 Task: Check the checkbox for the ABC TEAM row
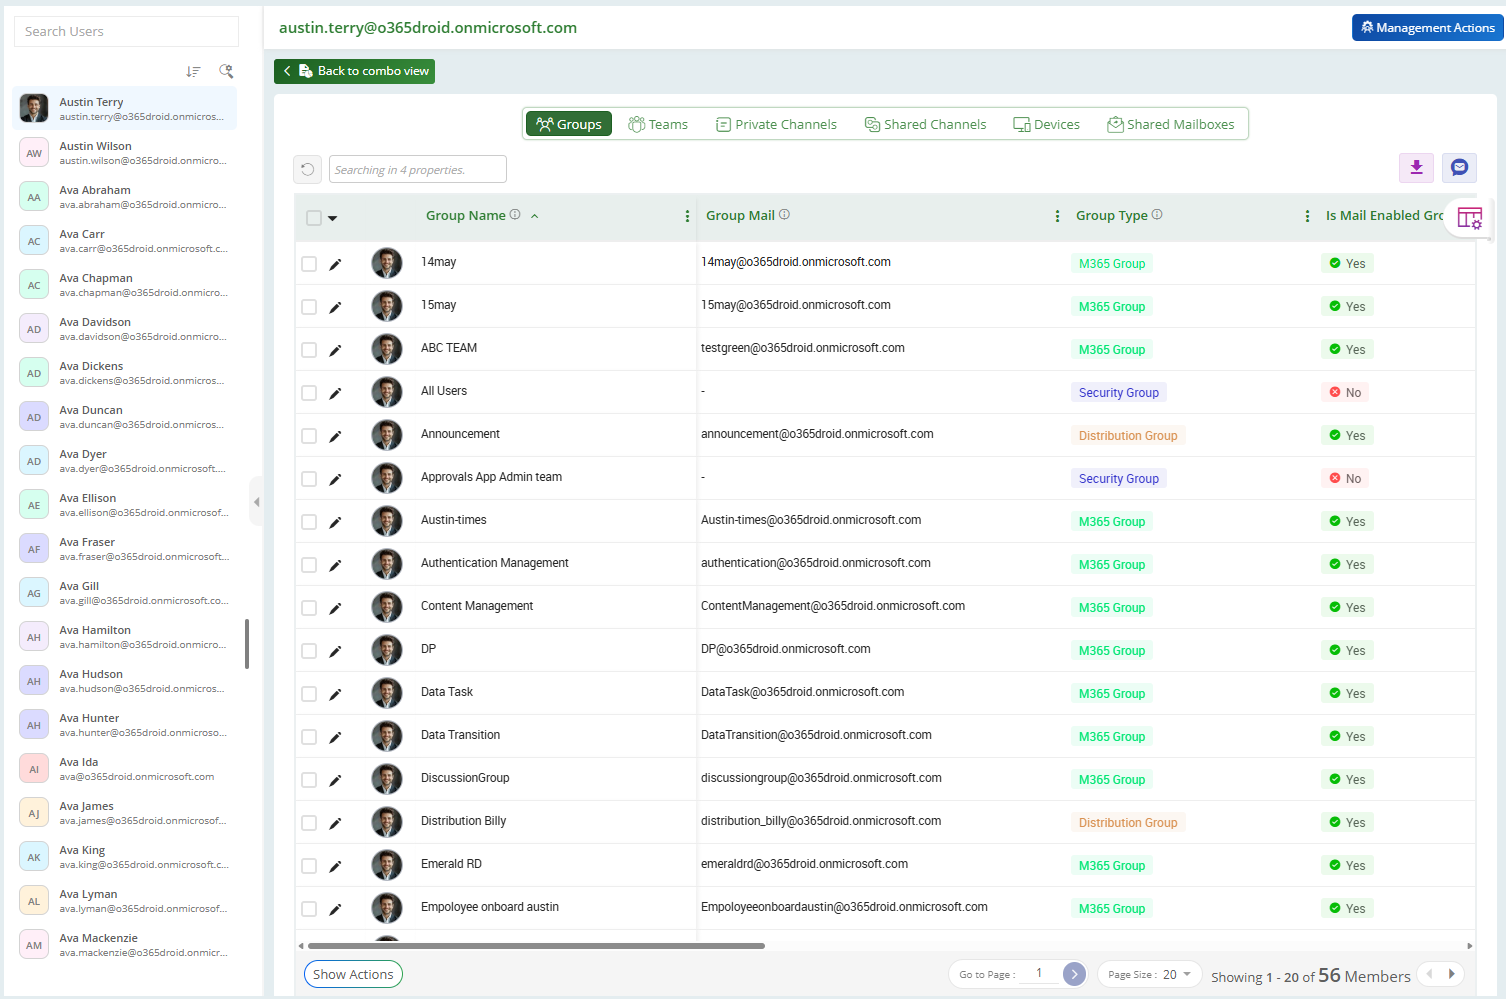(309, 349)
